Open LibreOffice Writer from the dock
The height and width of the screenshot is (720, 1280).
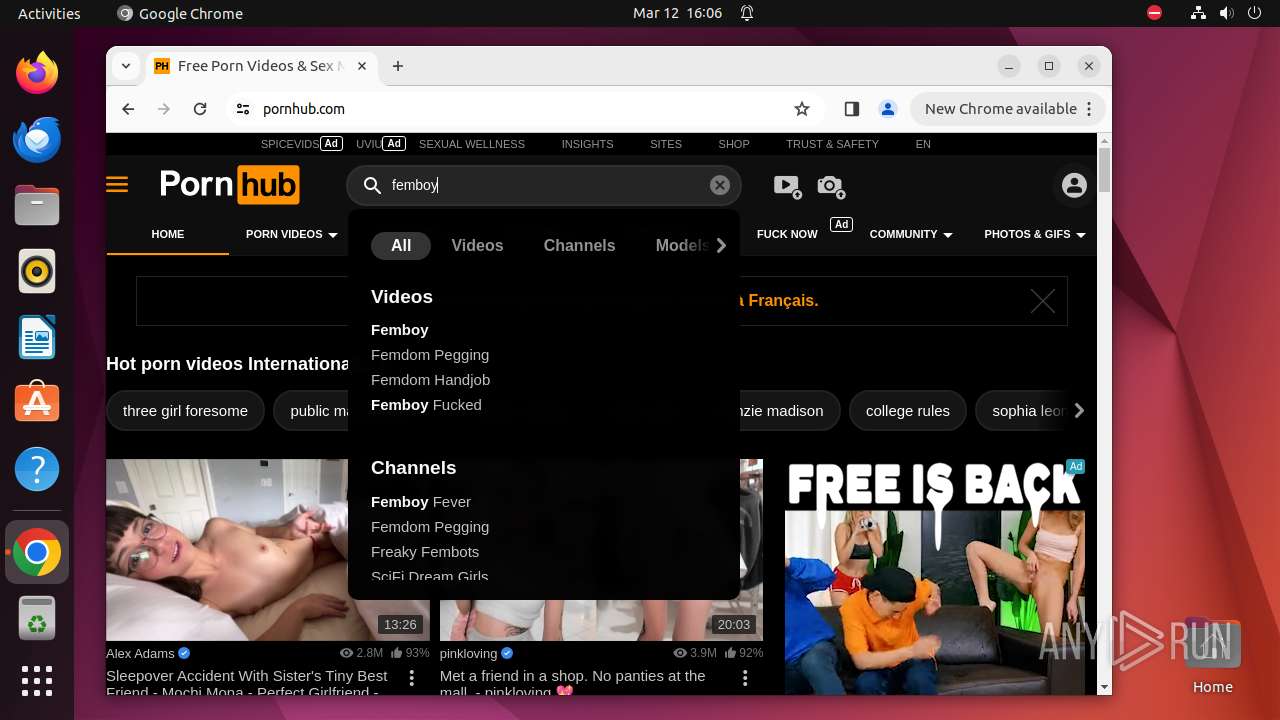pos(37,337)
